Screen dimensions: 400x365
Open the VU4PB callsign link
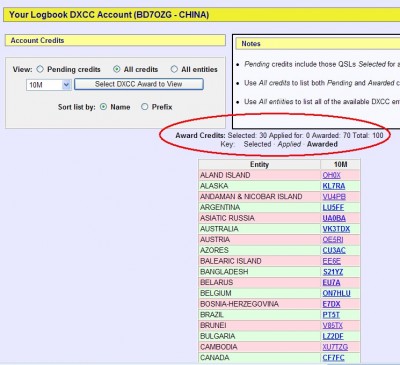tap(334, 197)
